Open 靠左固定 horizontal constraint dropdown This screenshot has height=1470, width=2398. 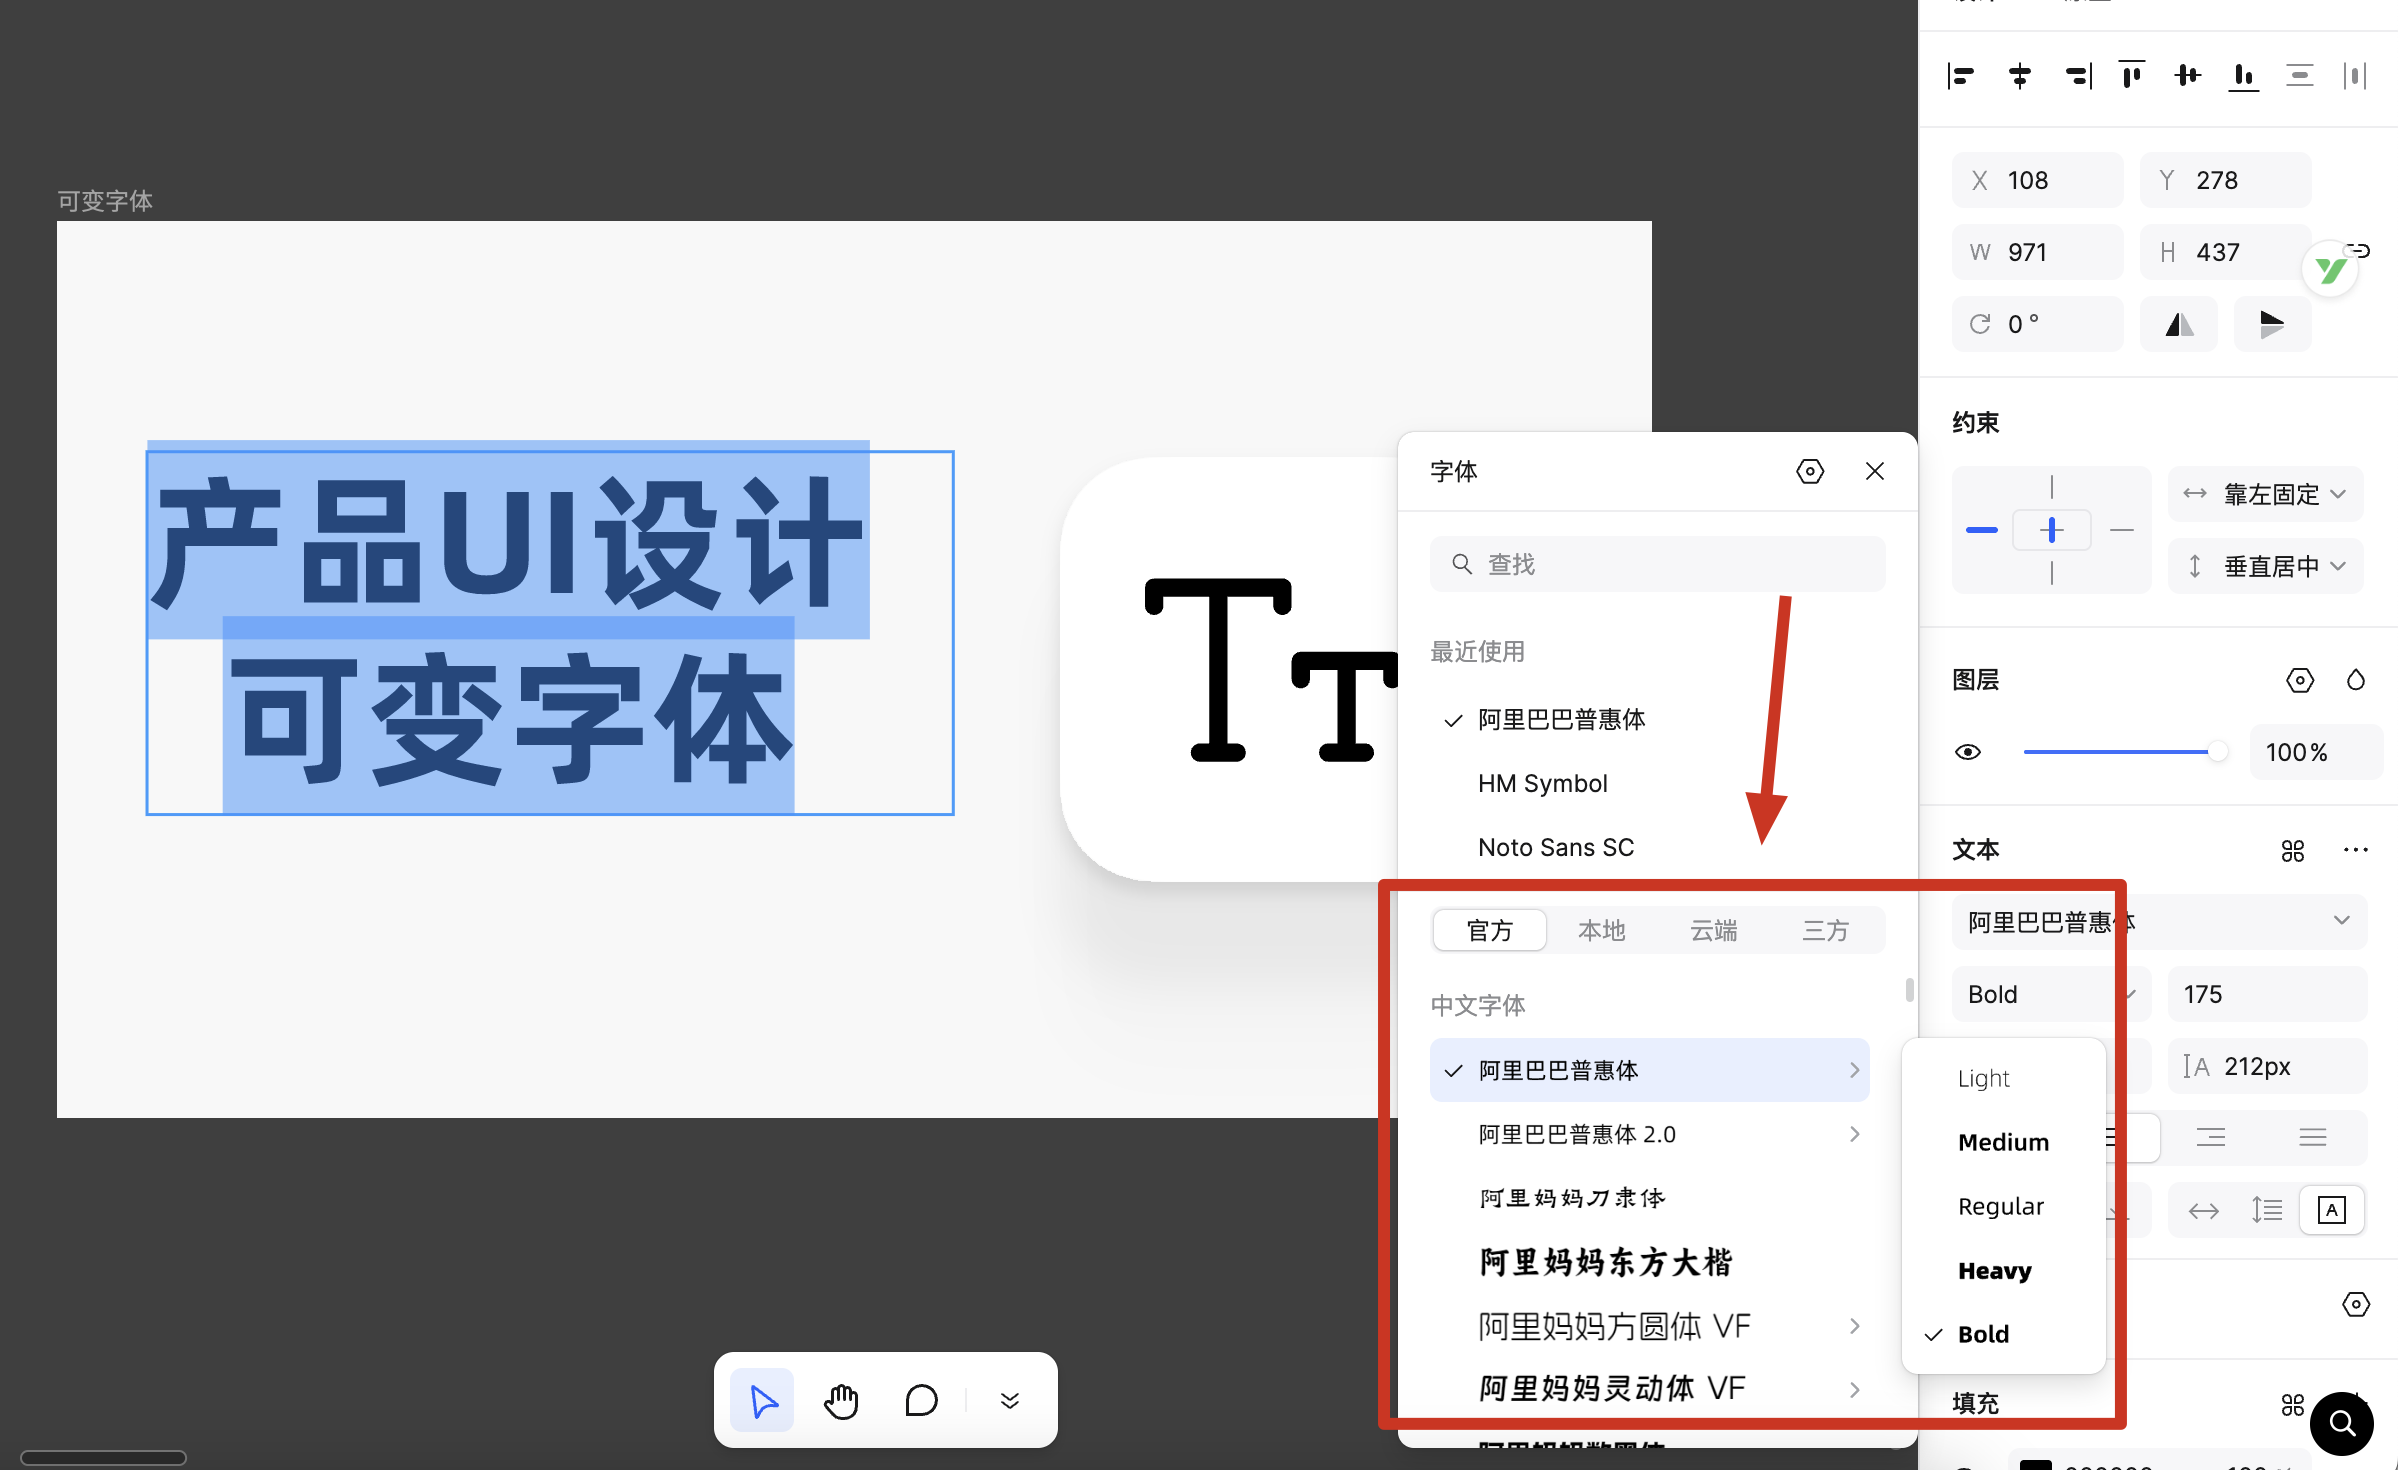[2265, 494]
